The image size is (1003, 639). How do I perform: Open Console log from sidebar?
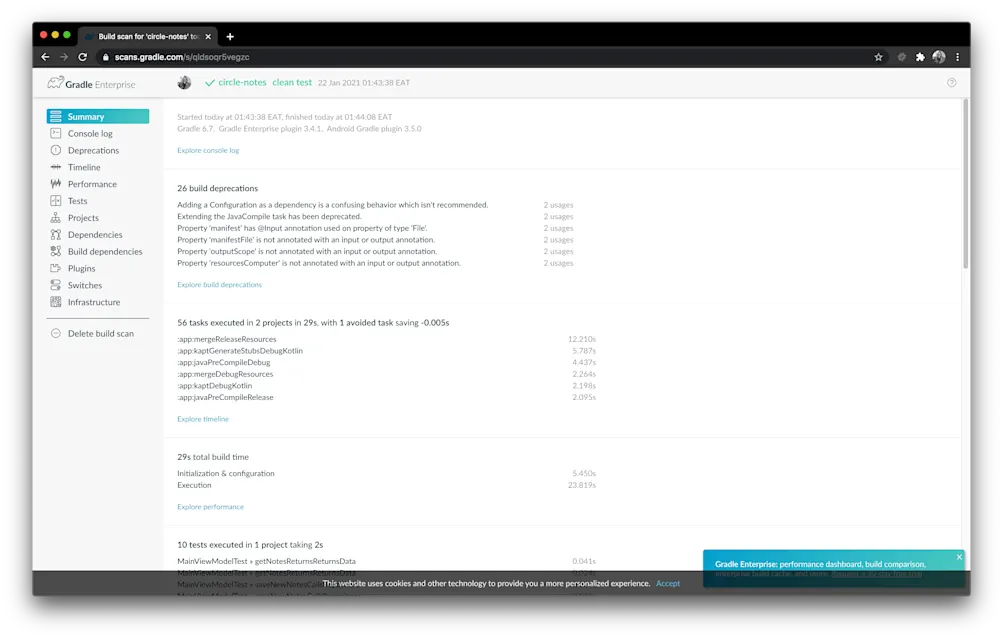[x=90, y=133]
